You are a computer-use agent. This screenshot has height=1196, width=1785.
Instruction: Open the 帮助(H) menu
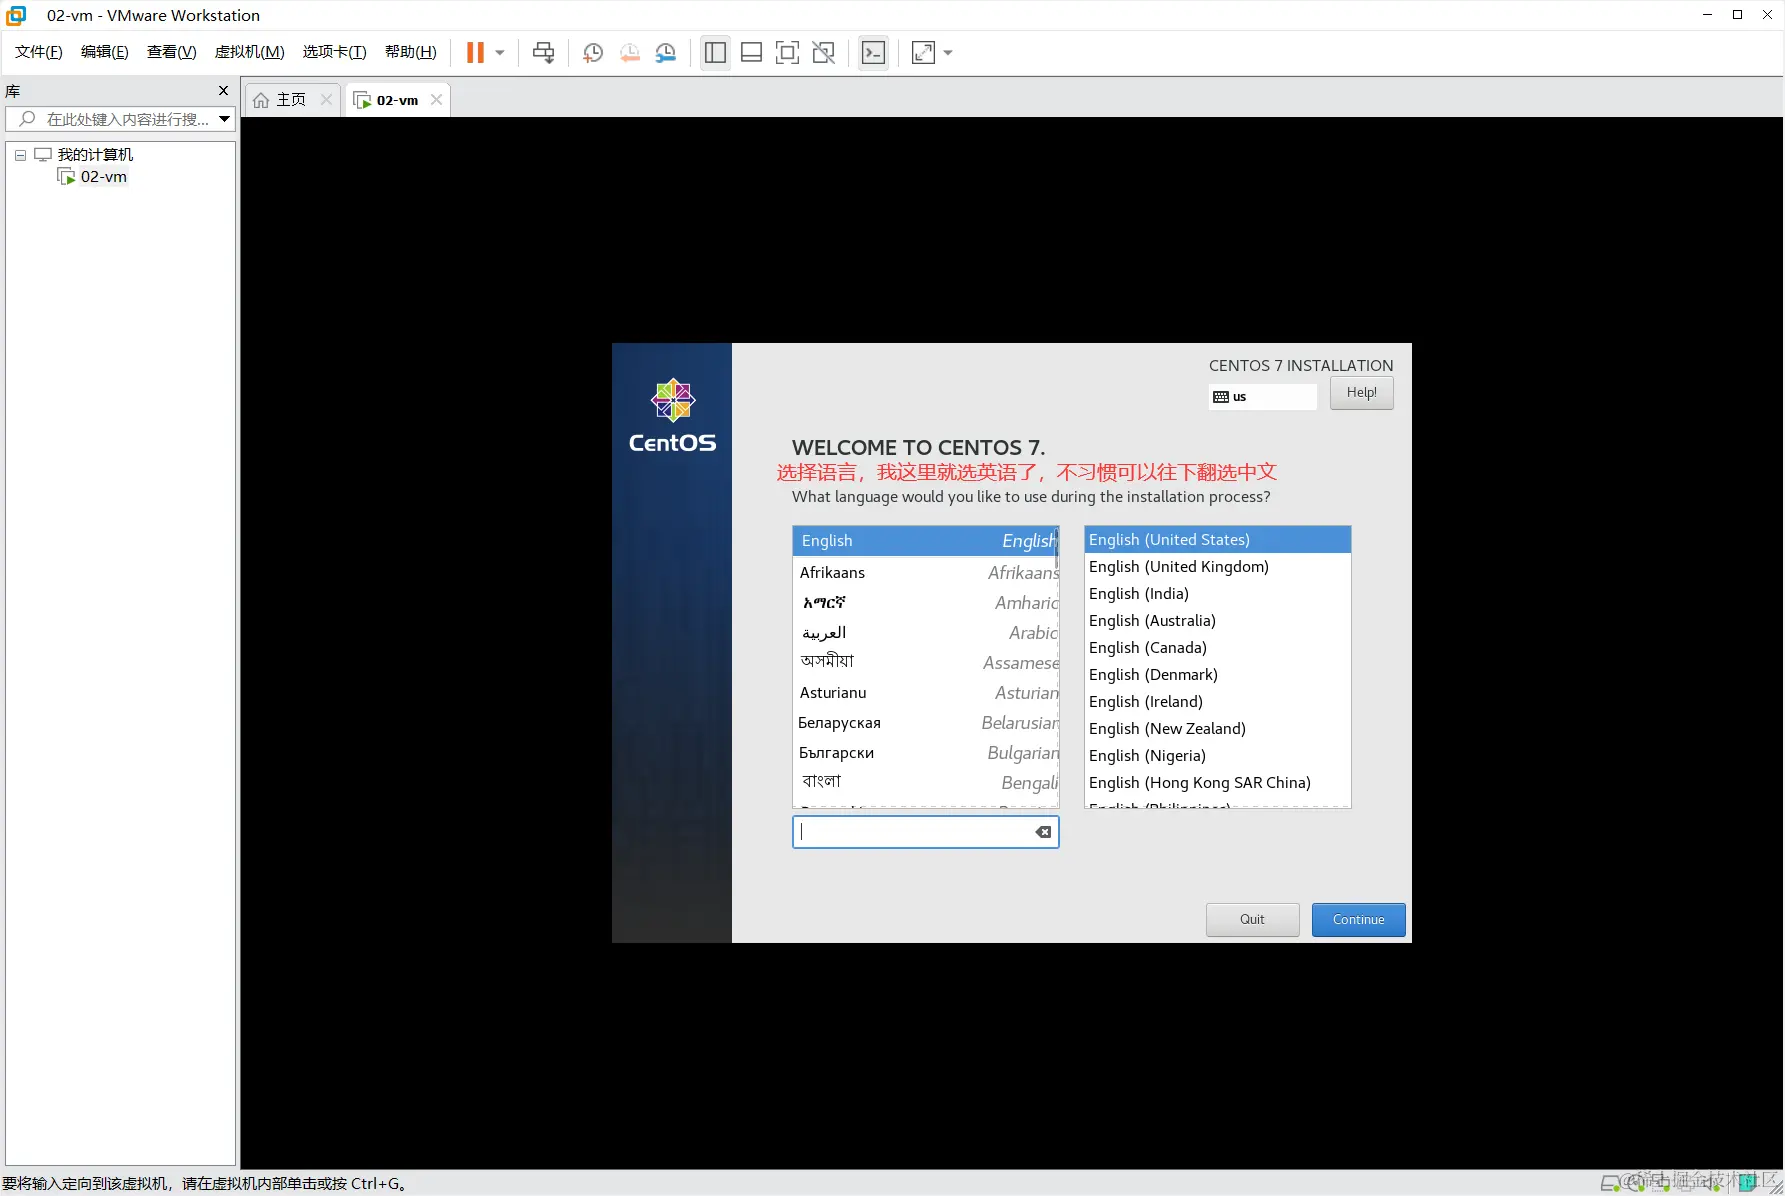point(410,52)
